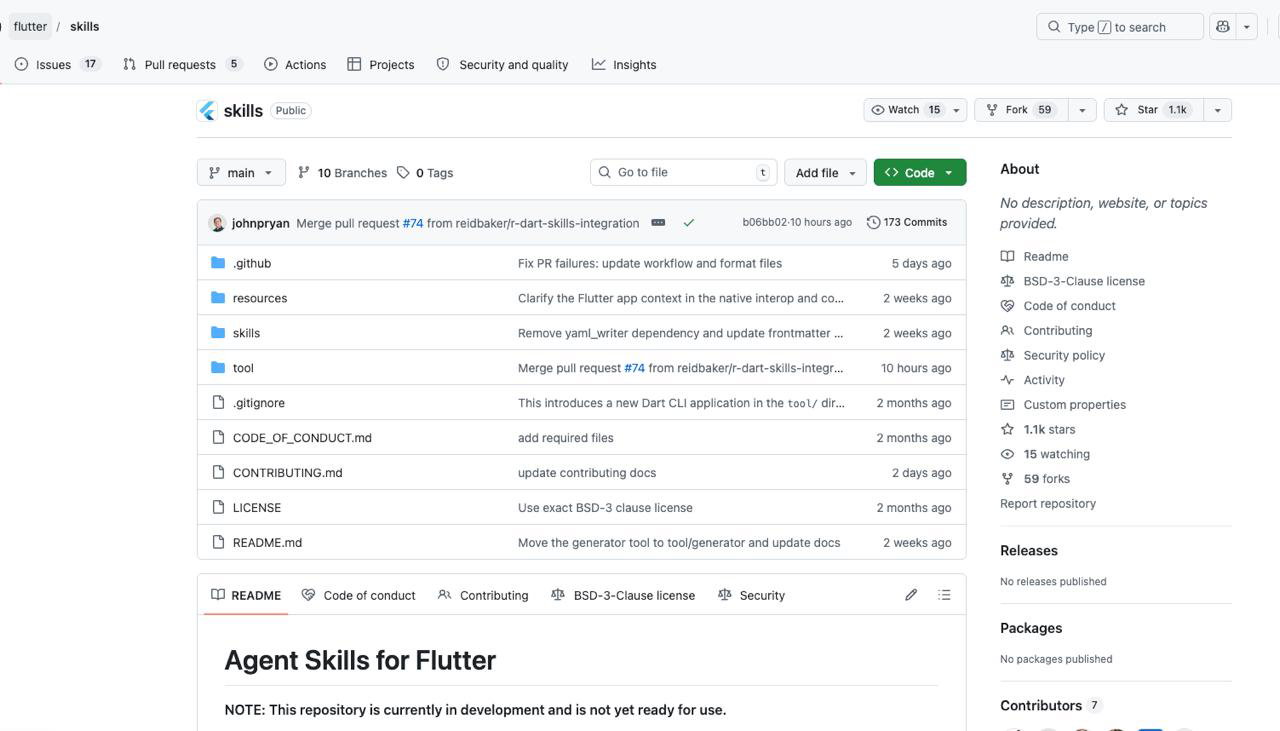1280x731 pixels.
Task: Click the Go to file search field
Action: pyautogui.click(x=683, y=172)
